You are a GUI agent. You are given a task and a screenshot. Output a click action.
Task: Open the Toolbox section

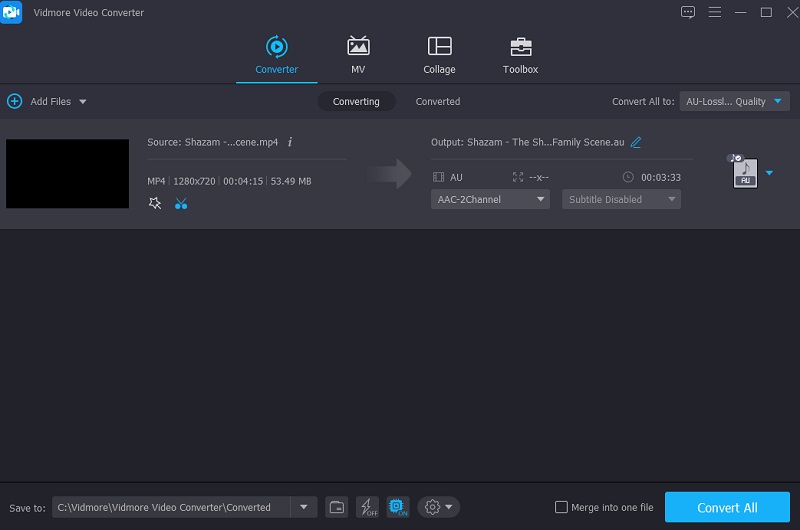pyautogui.click(x=520, y=54)
